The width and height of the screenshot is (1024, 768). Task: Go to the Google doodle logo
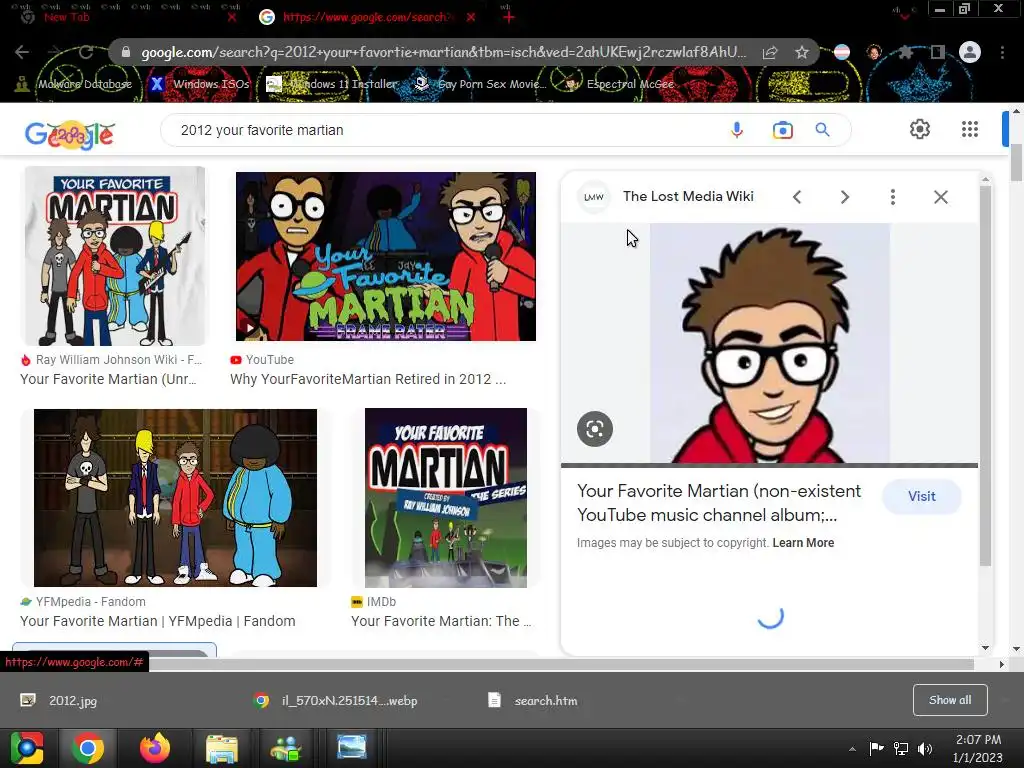click(70, 135)
